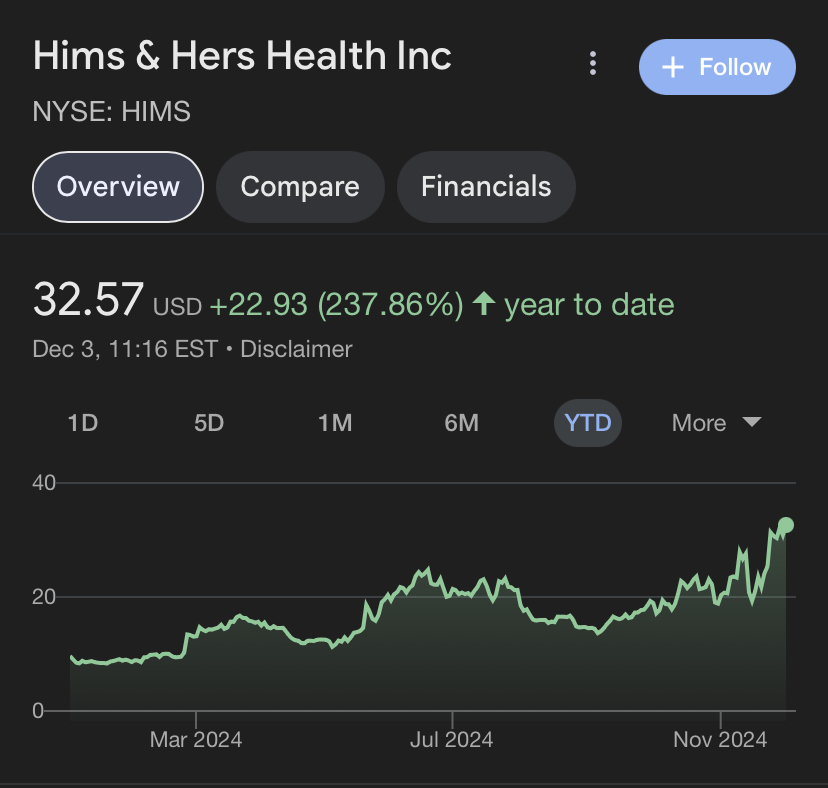Select the 1M time range
Image resolution: width=828 pixels, height=788 pixels.
click(335, 423)
